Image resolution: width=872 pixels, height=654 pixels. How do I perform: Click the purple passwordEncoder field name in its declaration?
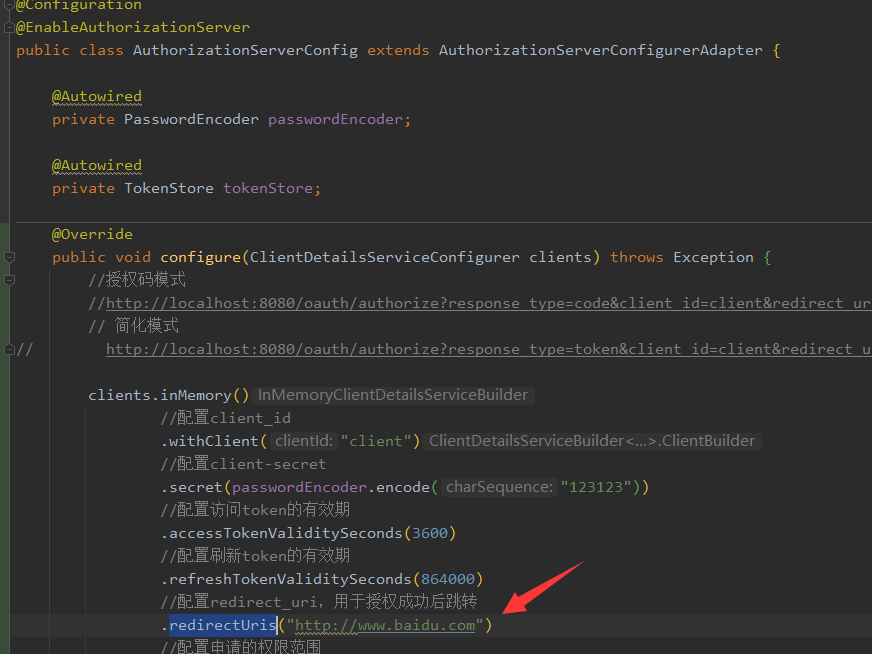pyautogui.click(x=335, y=120)
